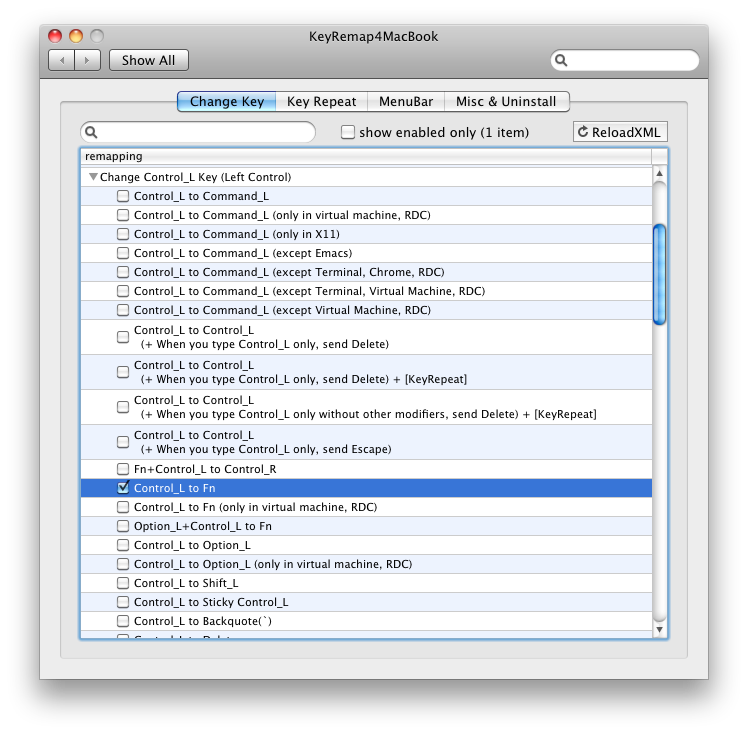Viewport: 748px width, 734px height.
Task: Enable Control_L to Command_L (except Emacs)
Action: (123, 253)
